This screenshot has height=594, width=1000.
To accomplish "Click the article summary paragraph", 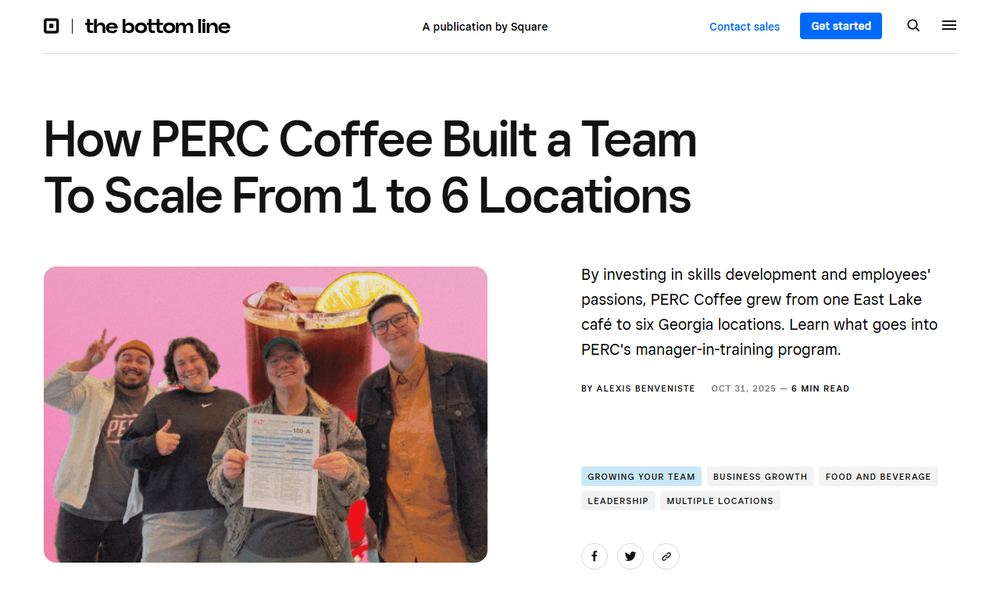I will point(759,312).
